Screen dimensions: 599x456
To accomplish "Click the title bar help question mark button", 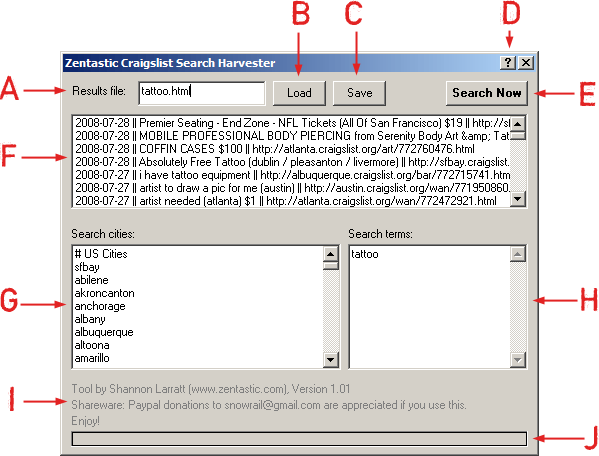I will (x=508, y=63).
